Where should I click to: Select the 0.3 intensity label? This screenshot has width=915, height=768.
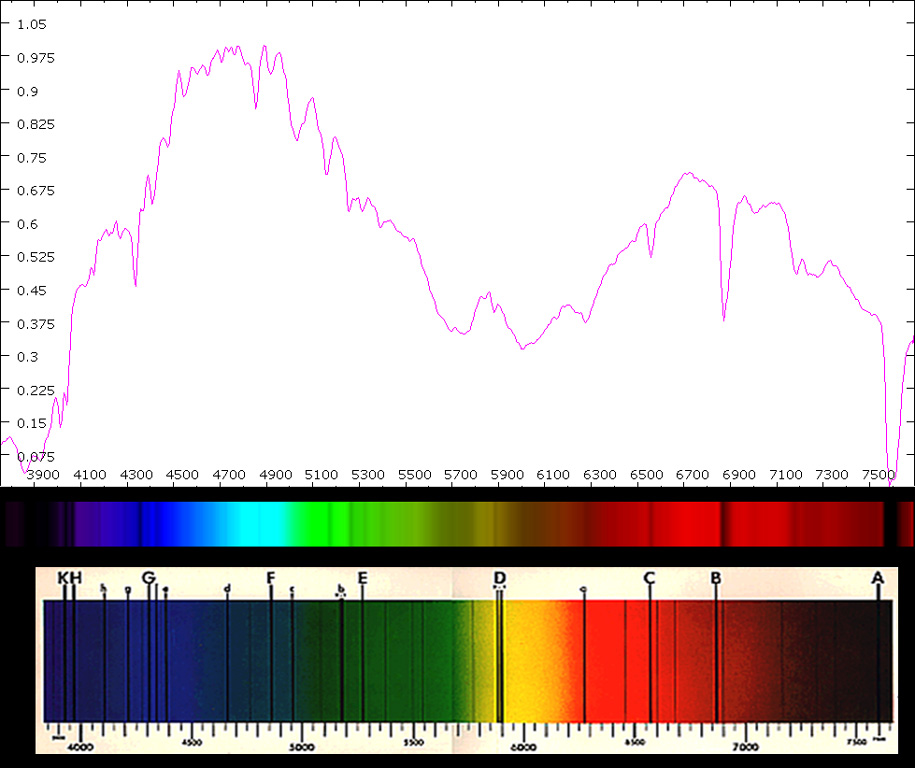[x=27, y=357]
